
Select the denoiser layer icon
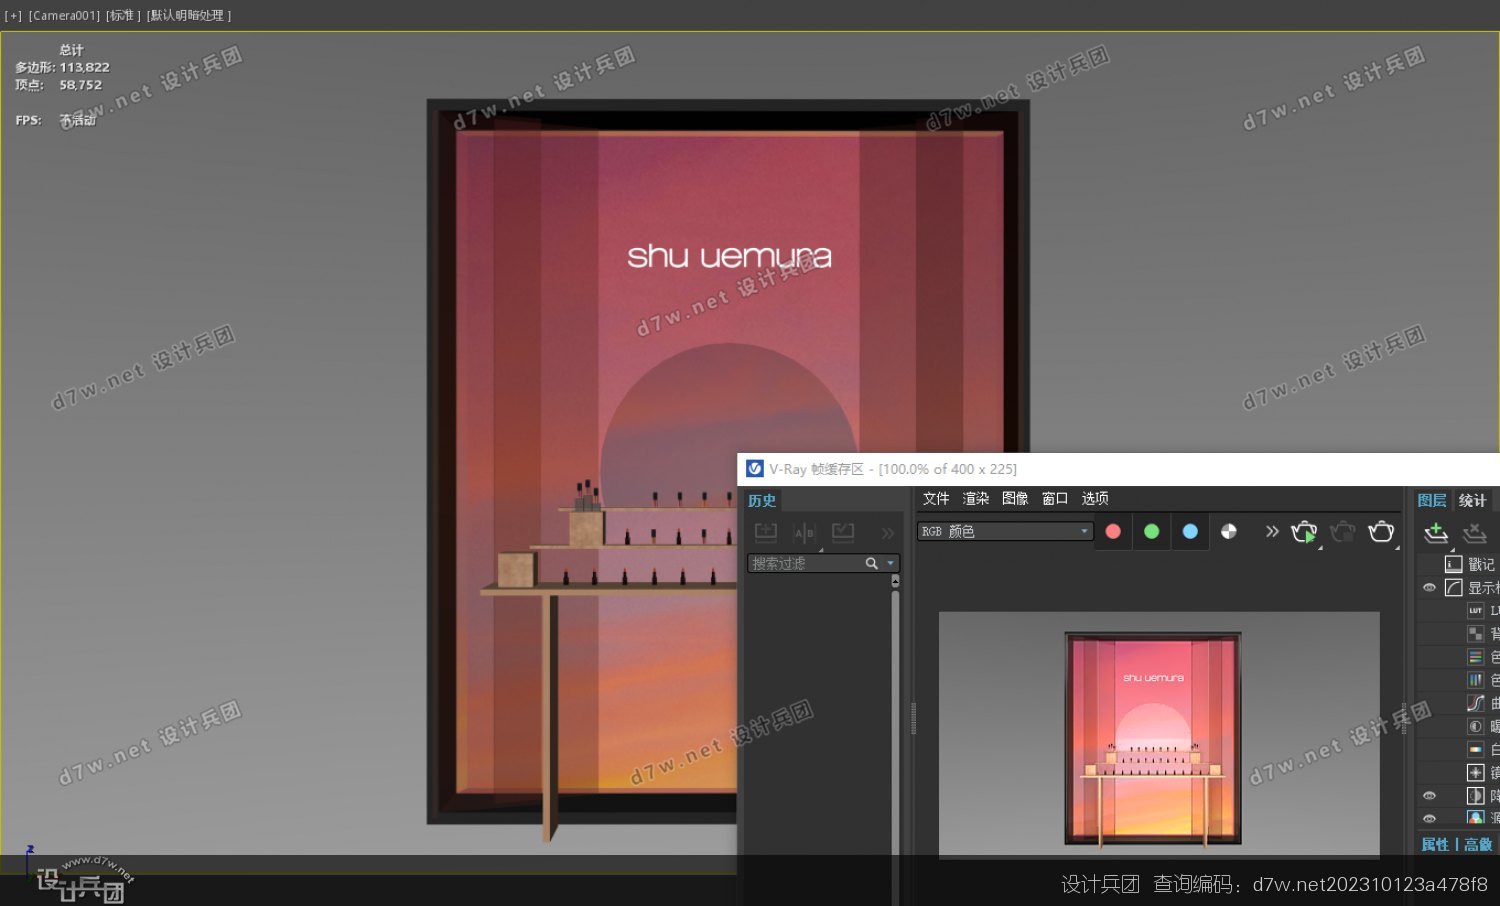click(1475, 796)
